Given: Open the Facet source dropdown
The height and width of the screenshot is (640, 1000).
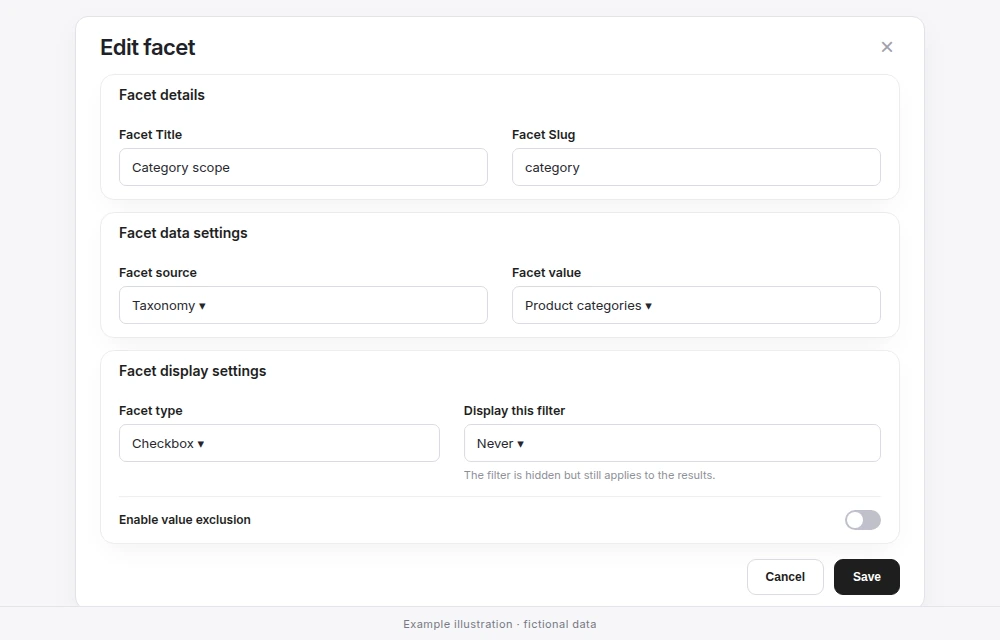Looking at the screenshot, I should tap(303, 305).
